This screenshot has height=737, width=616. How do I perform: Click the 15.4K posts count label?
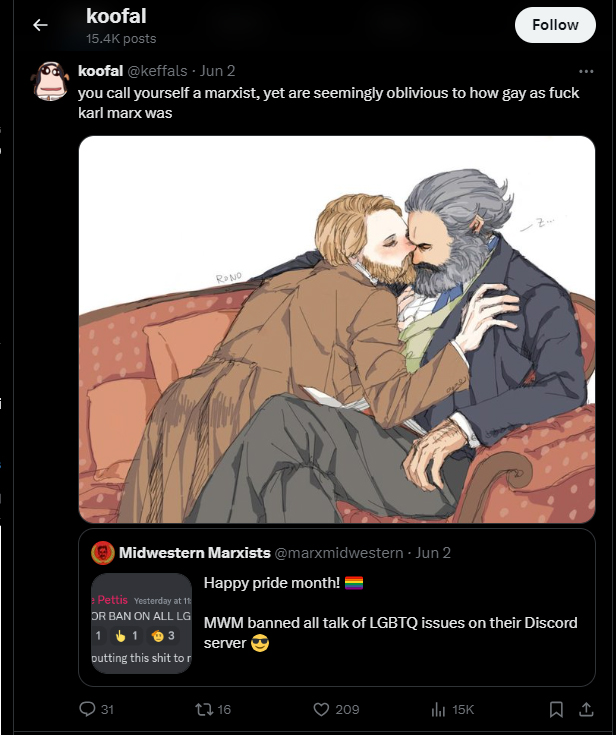pyautogui.click(x=121, y=39)
